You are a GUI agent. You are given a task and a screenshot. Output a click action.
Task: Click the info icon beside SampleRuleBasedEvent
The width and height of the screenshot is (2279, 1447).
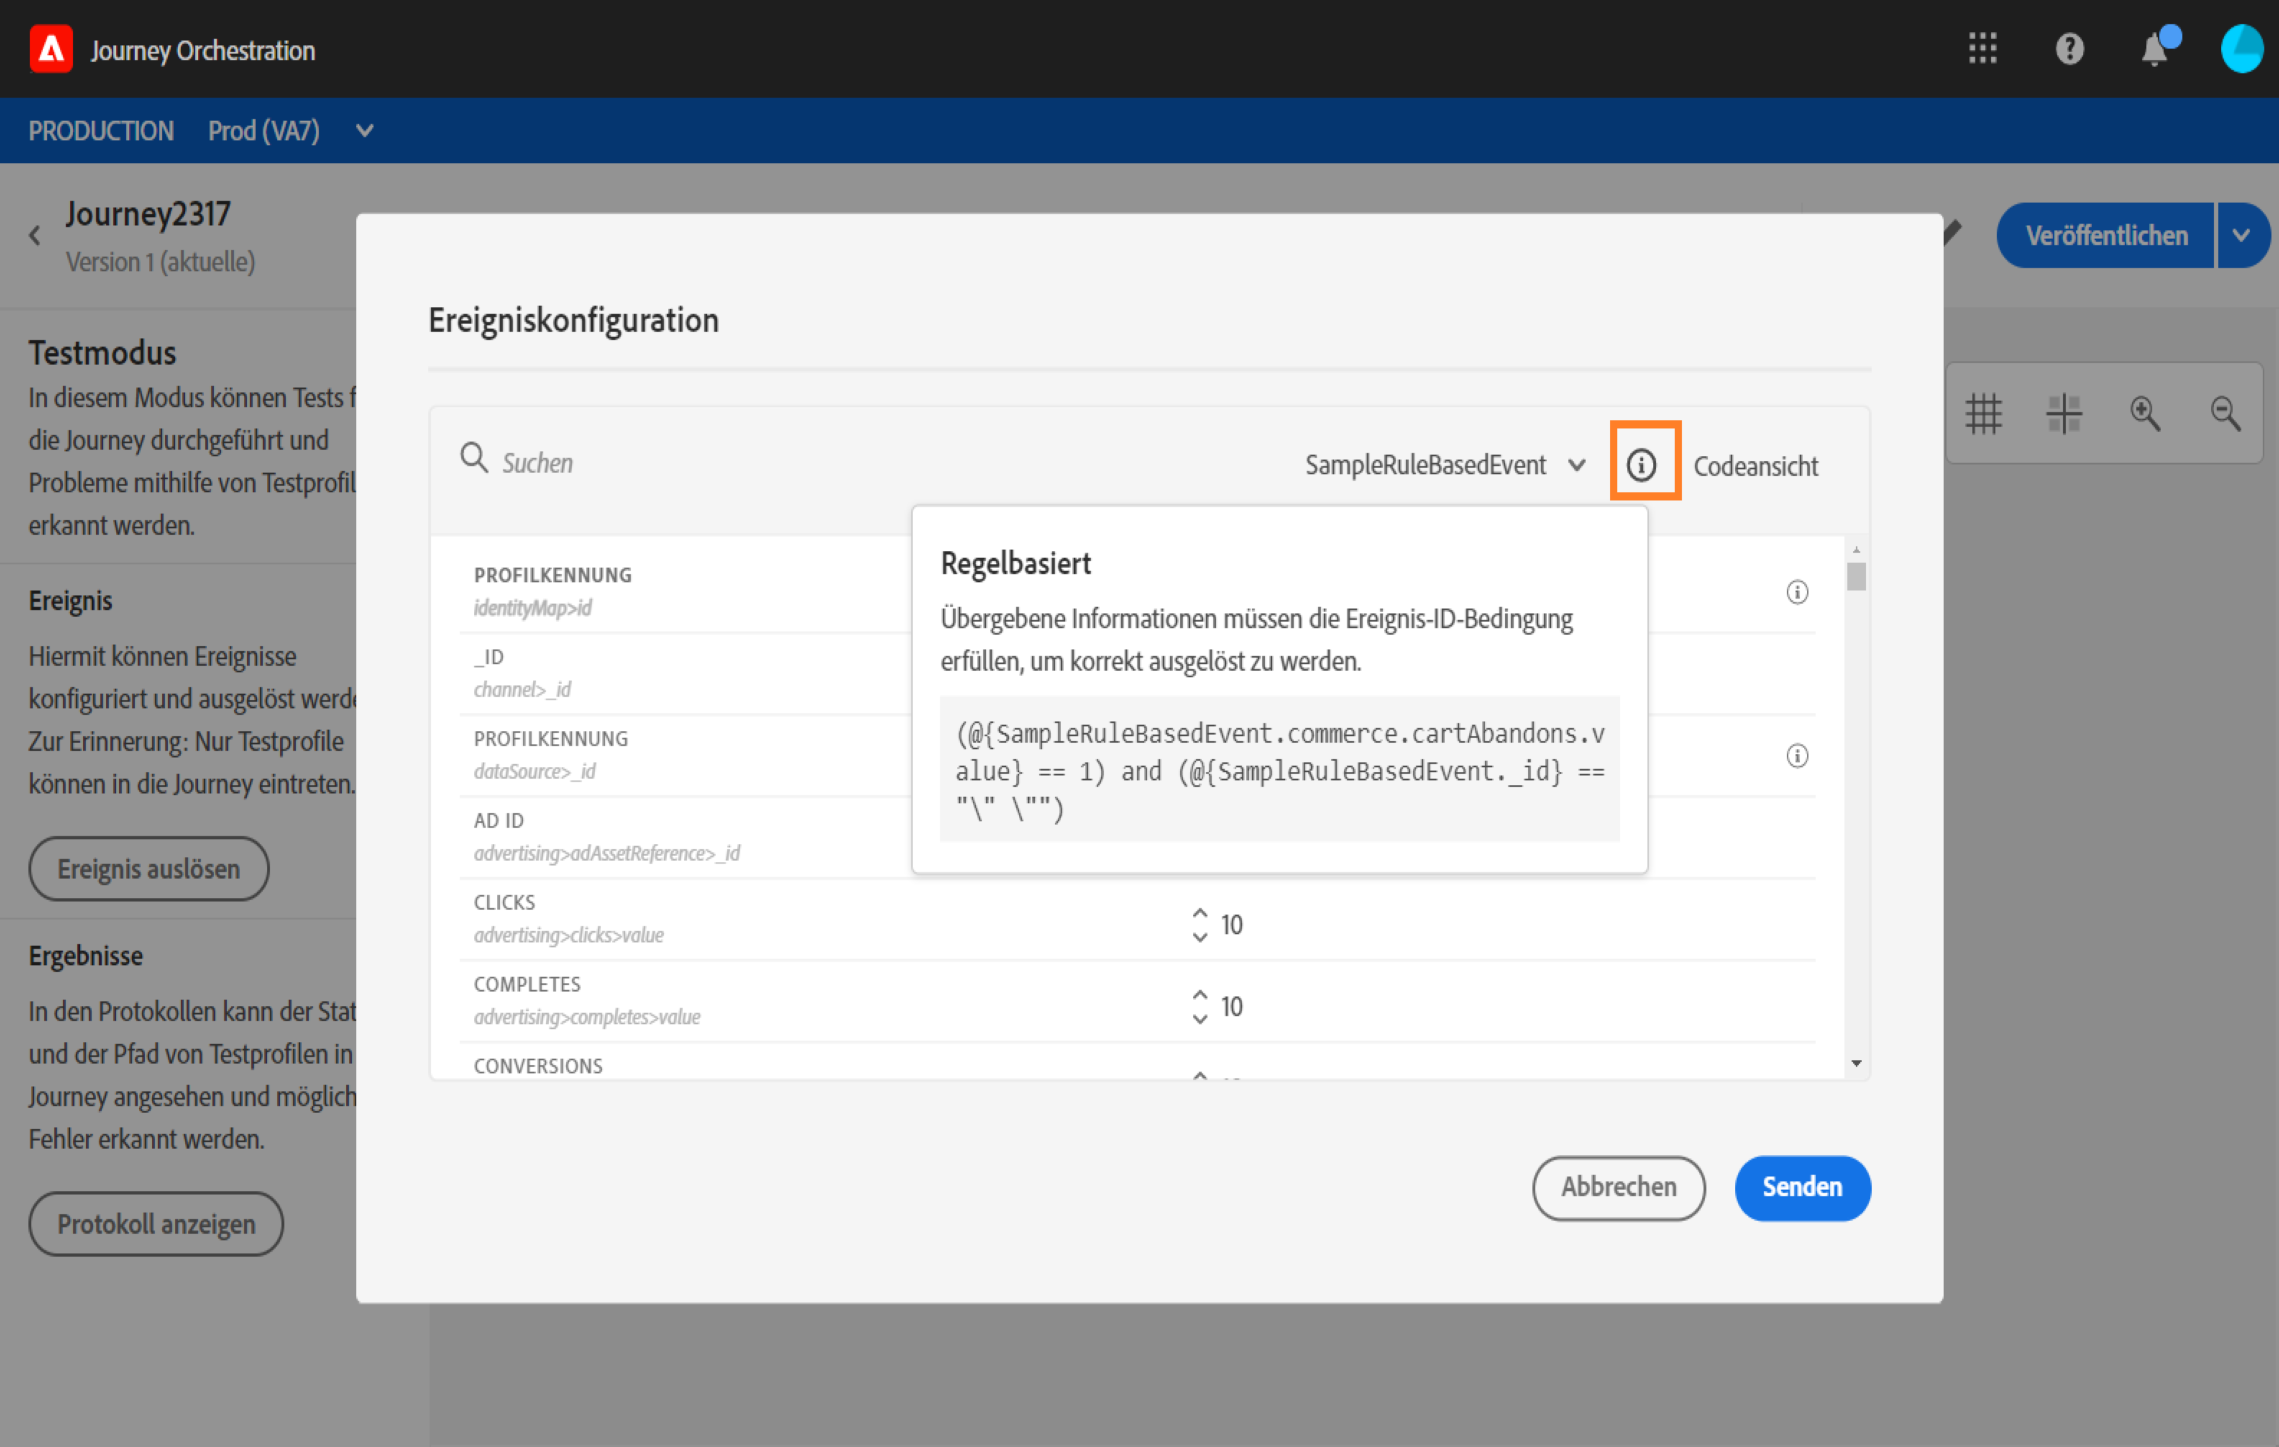pyautogui.click(x=1642, y=465)
